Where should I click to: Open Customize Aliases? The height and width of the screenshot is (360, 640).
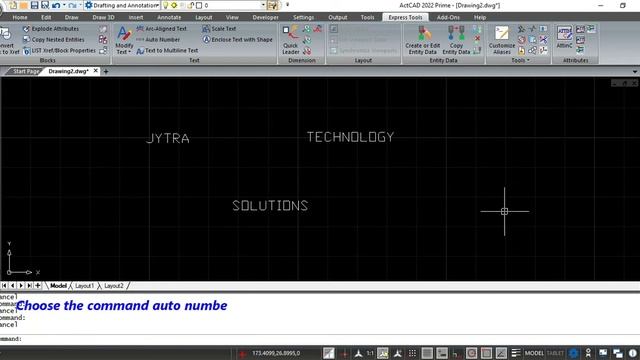click(502, 40)
